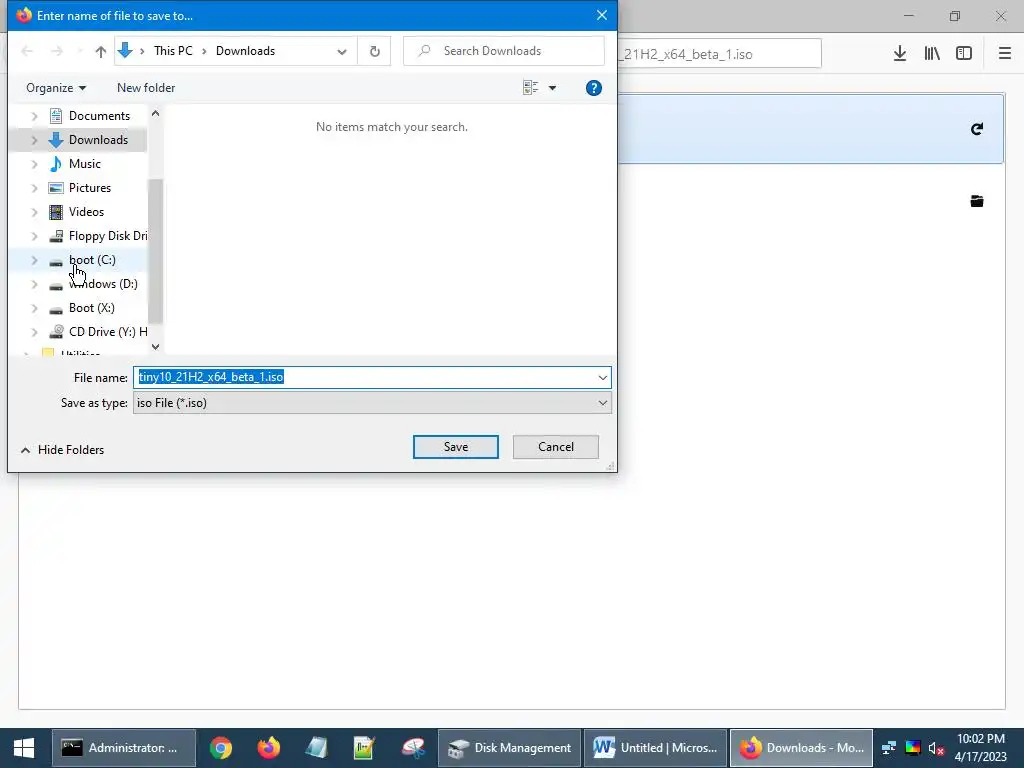This screenshot has height=768, width=1024.
Task: Select Downloads in address path
Action: (245, 51)
